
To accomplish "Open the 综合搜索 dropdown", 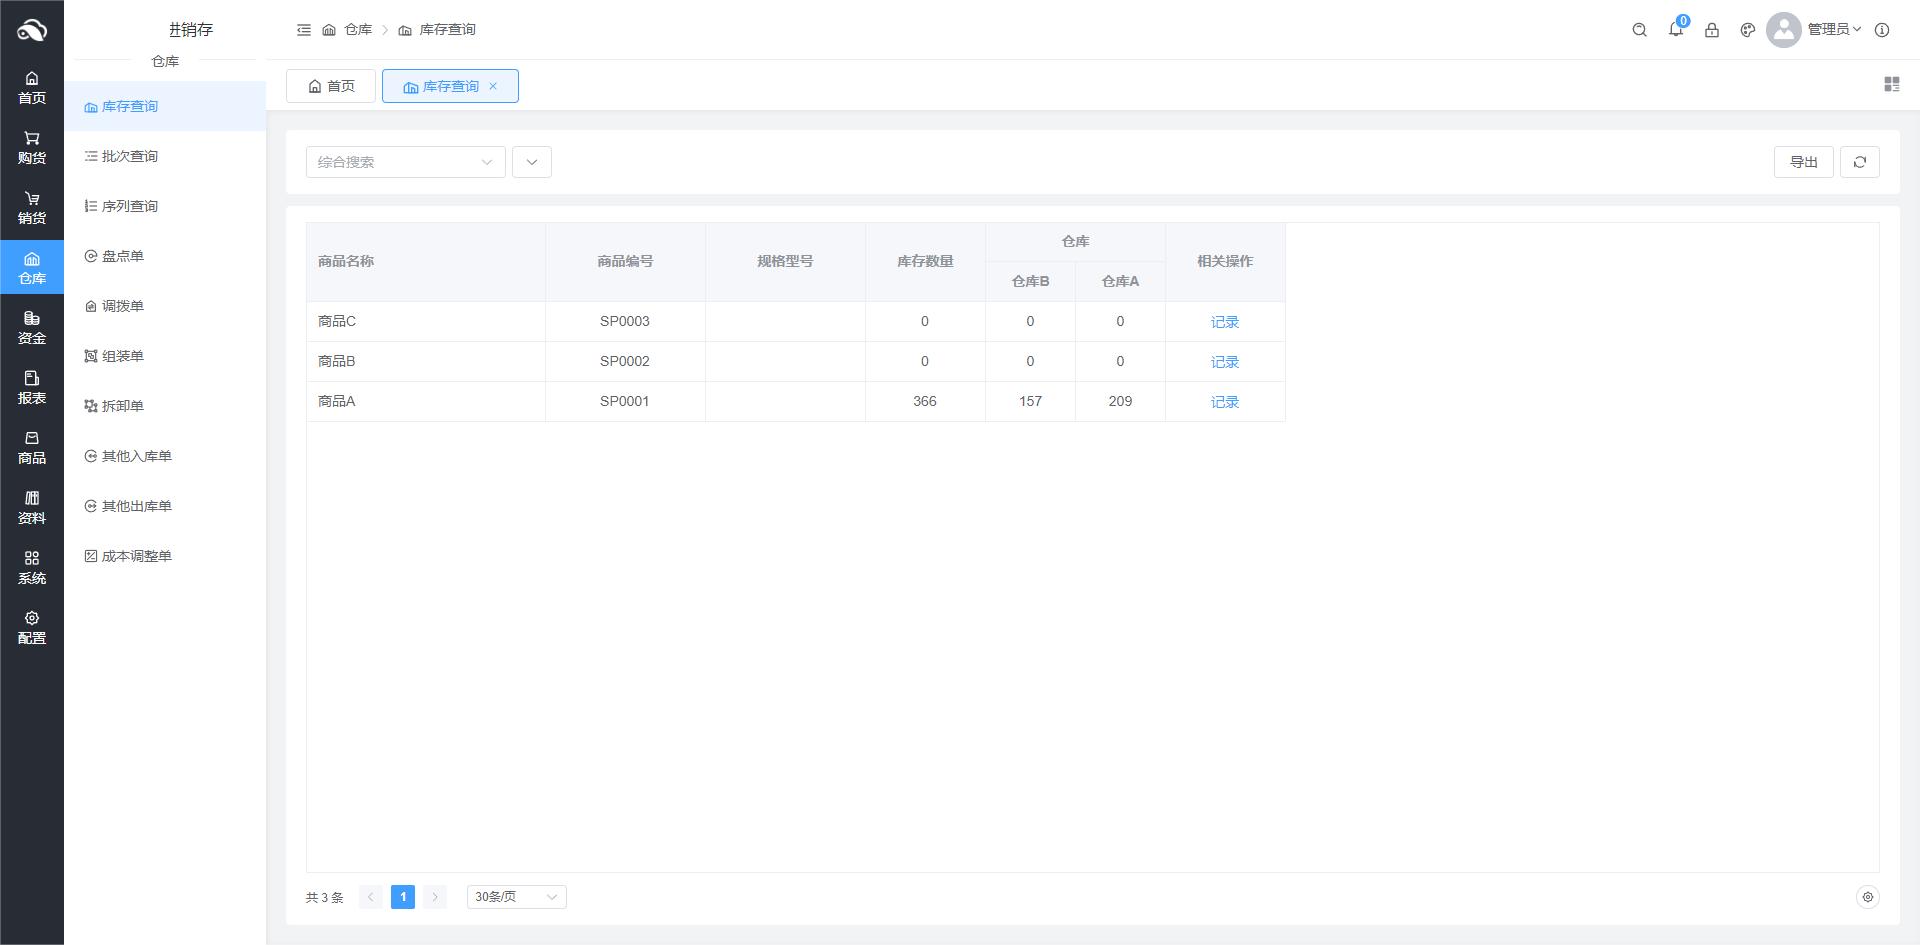I will click(405, 162).
